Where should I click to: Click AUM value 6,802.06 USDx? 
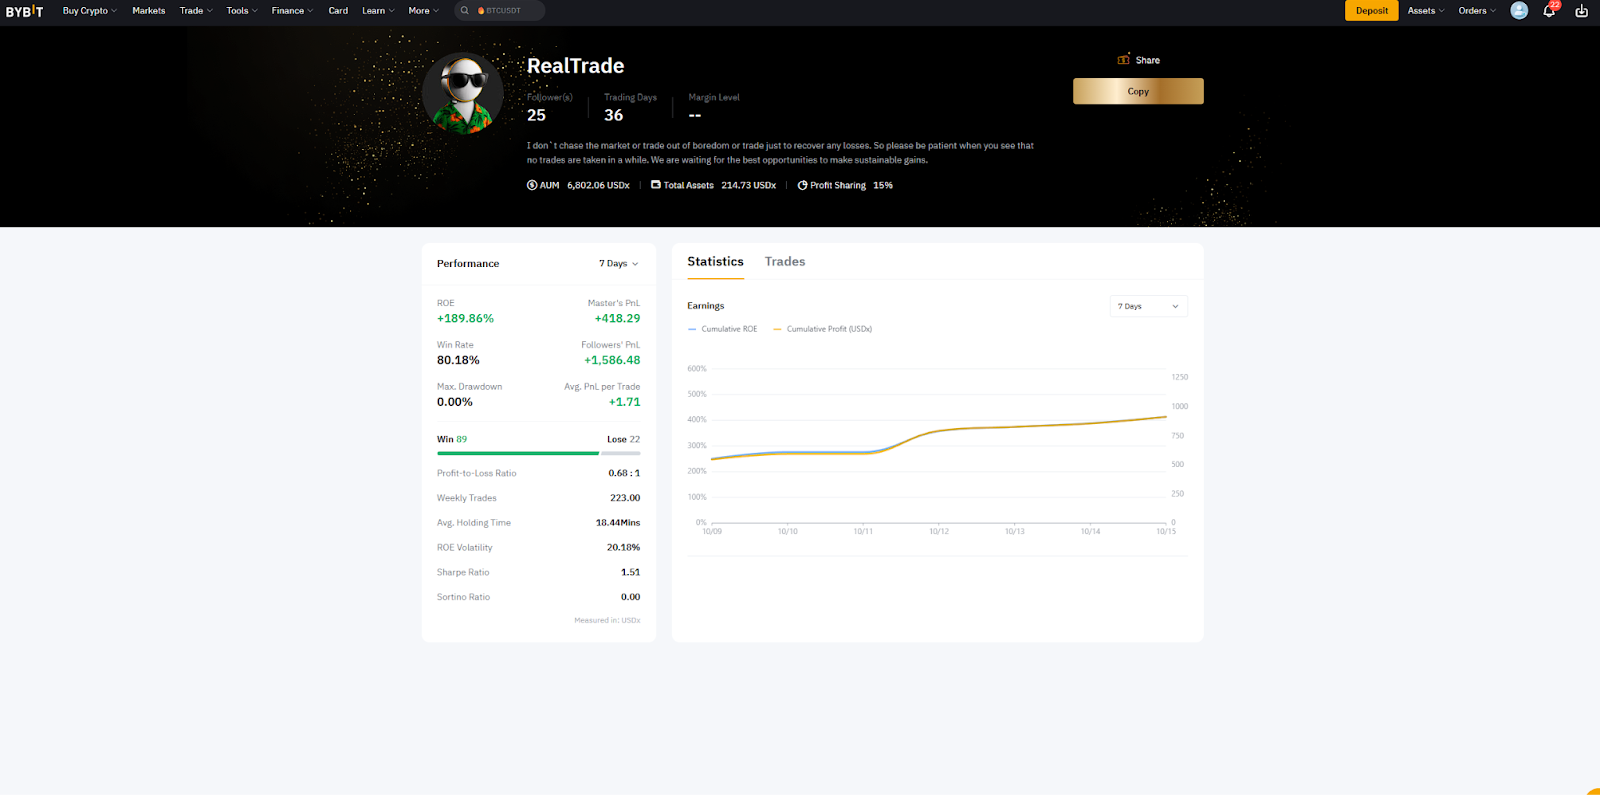tap(598, 185)
